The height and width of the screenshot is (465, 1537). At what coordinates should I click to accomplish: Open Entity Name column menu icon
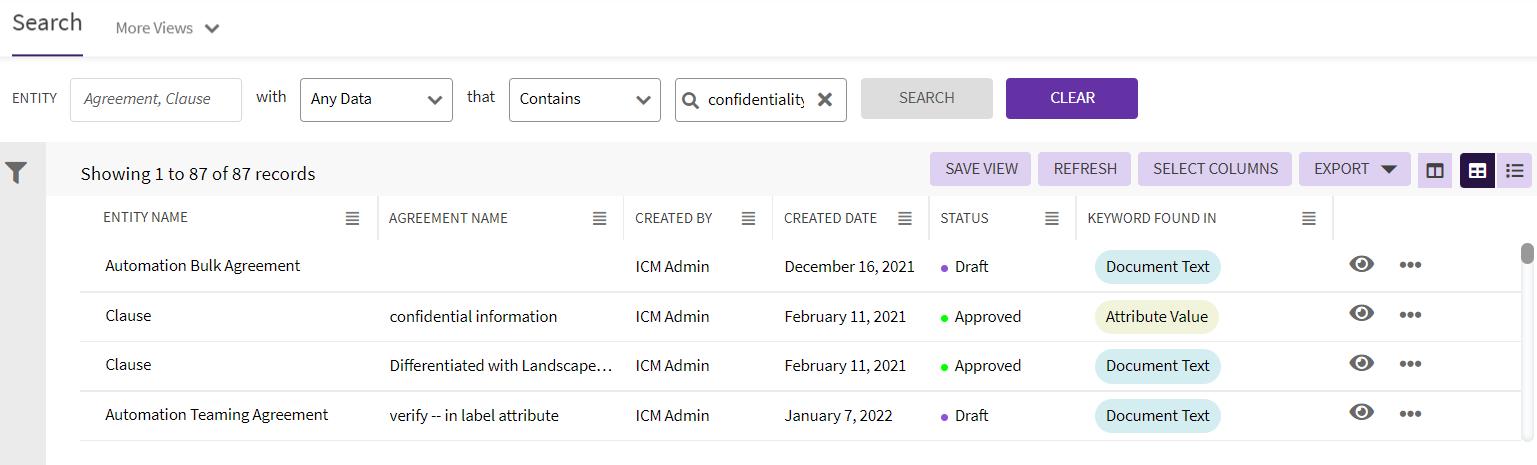(352, 218)
